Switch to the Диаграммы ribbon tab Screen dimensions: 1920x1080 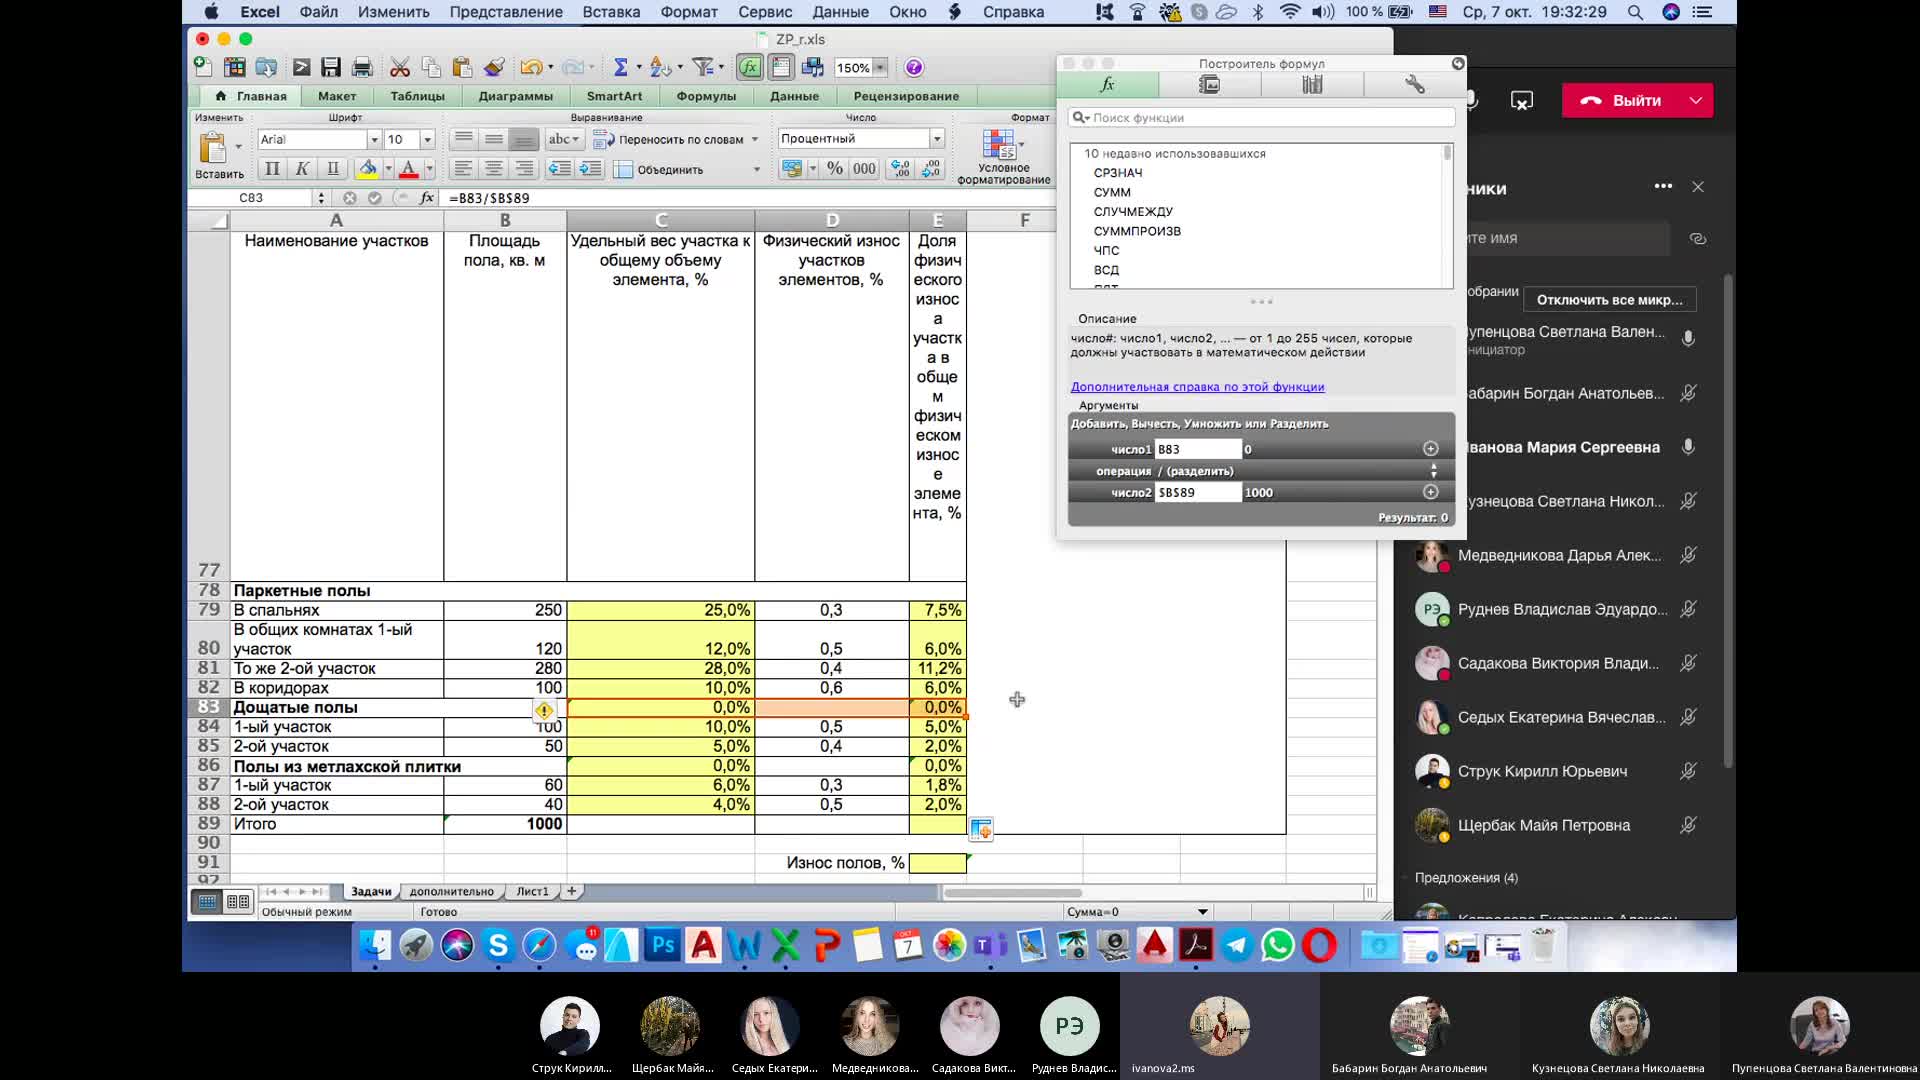coord(515,96)
